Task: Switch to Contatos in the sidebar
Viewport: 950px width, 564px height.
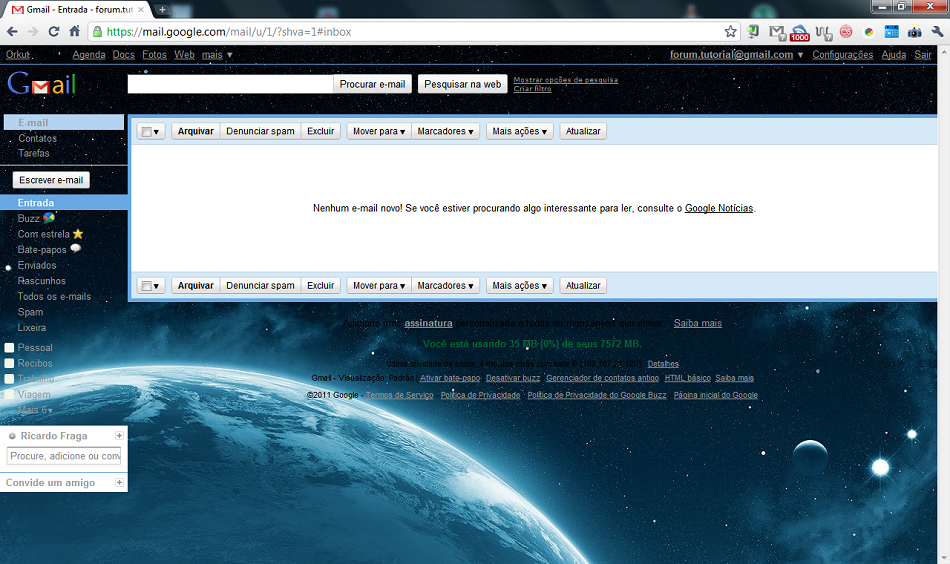Action: click(38, 138)
